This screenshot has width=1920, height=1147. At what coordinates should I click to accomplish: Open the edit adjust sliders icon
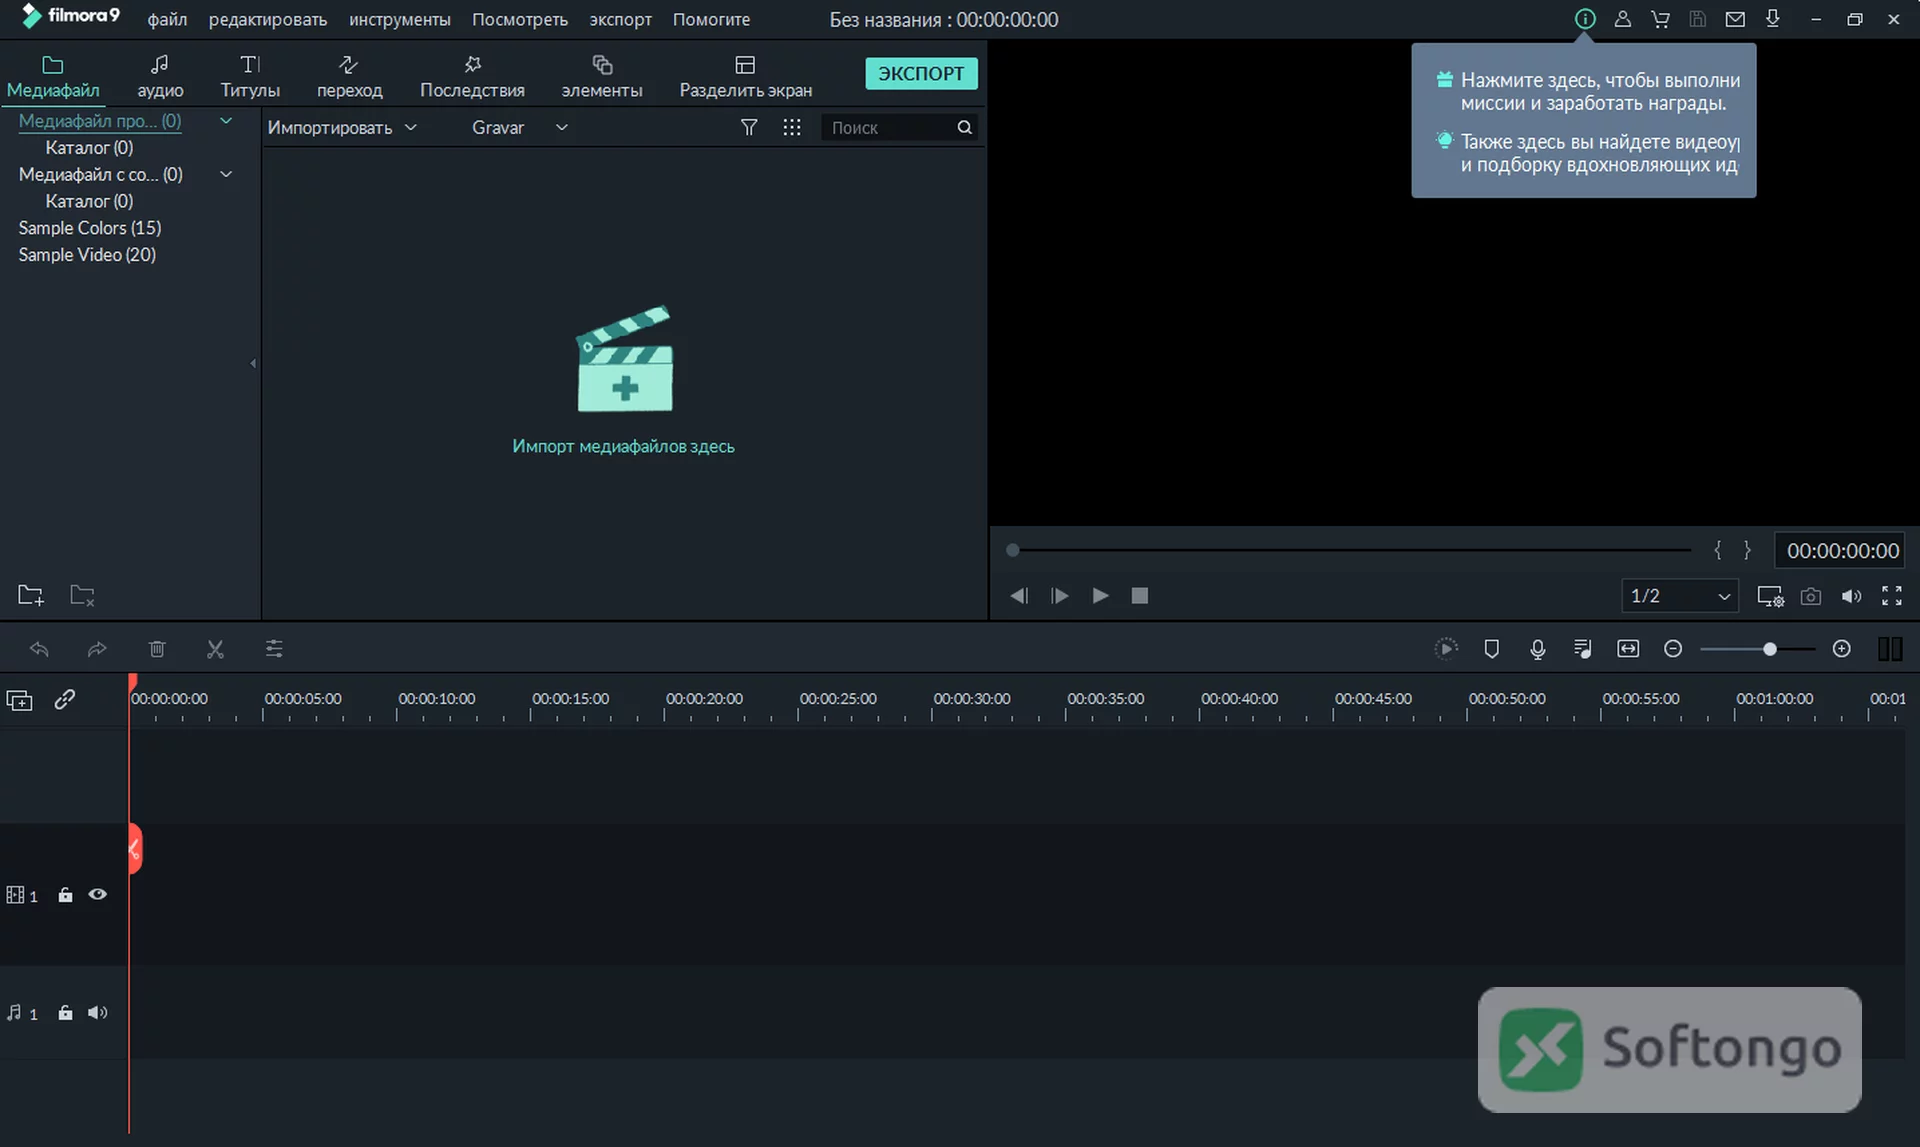pyautogui.click(x=274, y=649)
